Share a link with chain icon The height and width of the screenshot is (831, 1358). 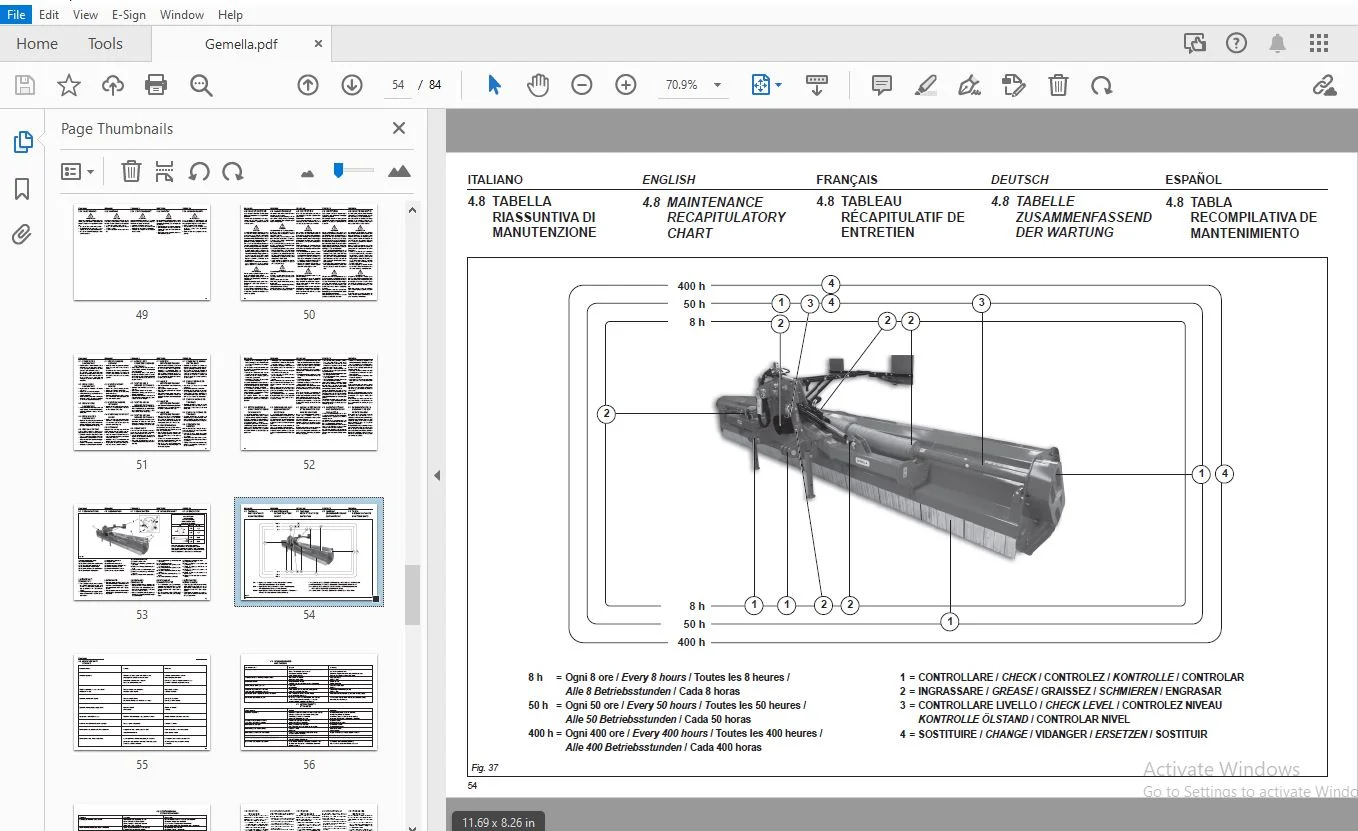pos(1324,85)
